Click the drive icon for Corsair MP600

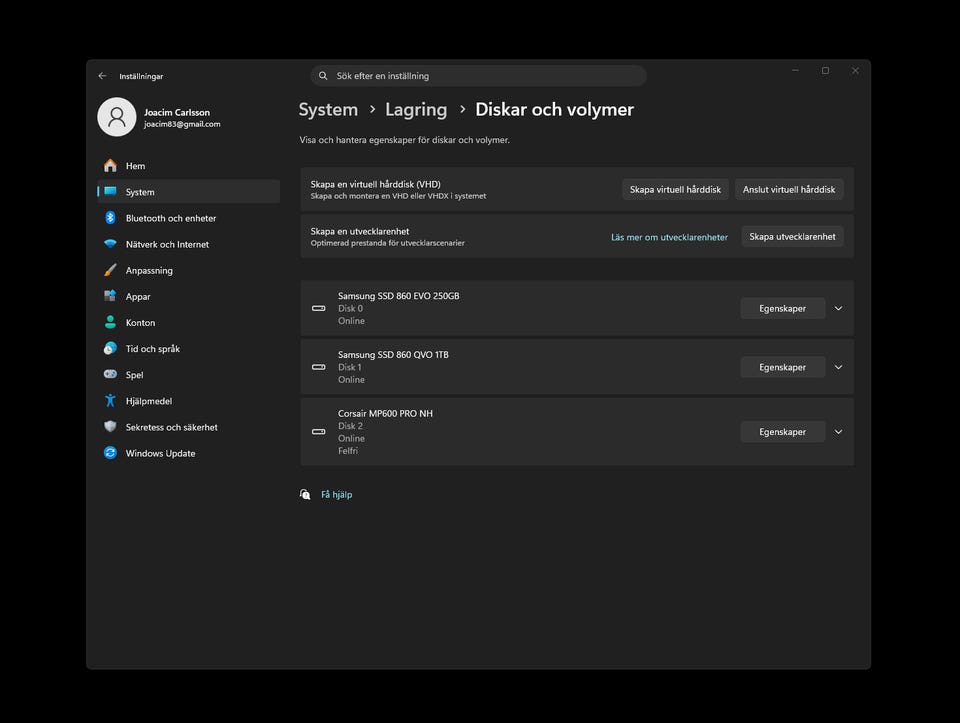(319, 432)
